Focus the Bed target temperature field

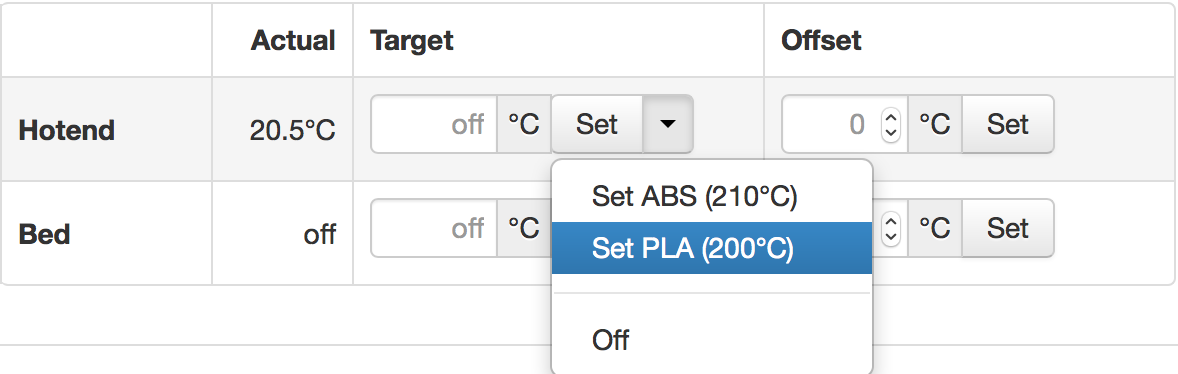tap(434, 228)
